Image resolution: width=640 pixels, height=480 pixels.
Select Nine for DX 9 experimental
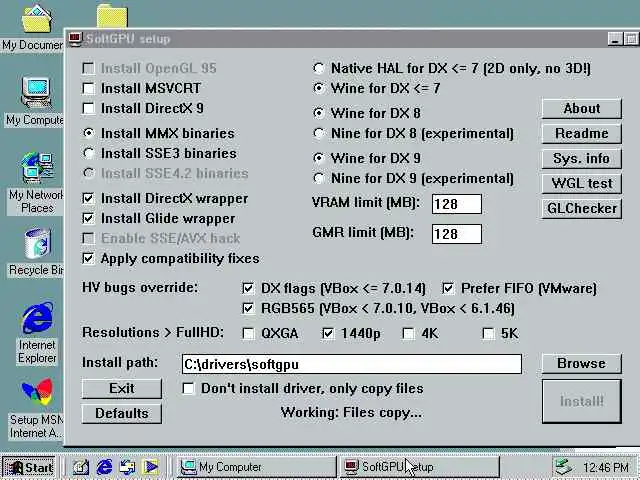coord(319,178)
